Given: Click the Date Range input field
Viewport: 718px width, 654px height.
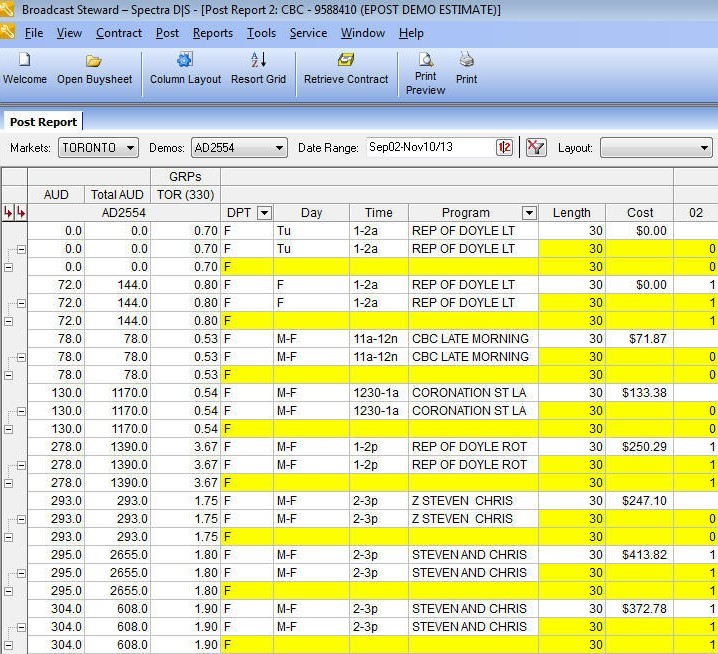Looking at the screenshot, I should (x=430, y=147).
